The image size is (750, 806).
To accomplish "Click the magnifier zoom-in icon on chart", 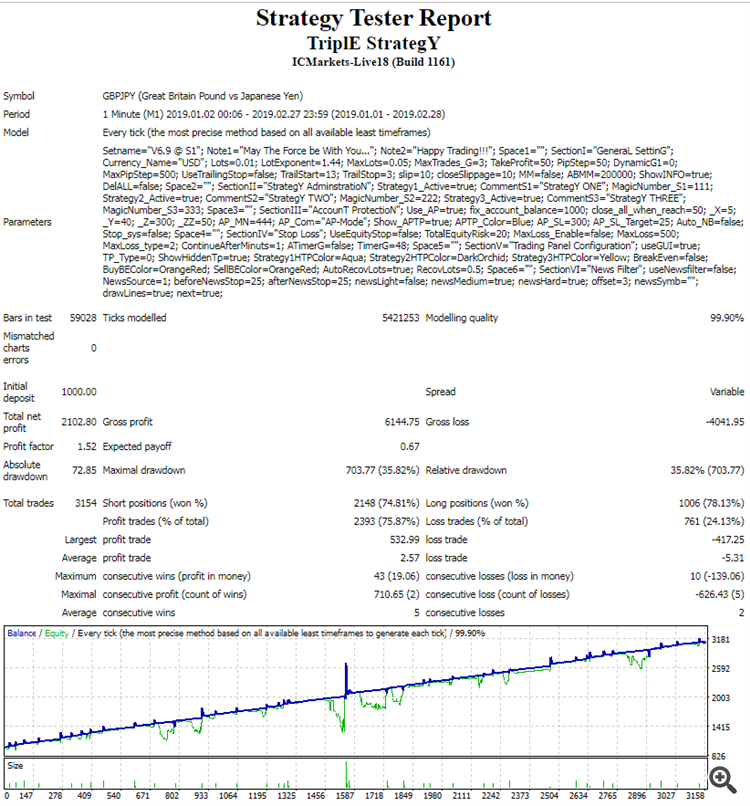I will 723,780.
